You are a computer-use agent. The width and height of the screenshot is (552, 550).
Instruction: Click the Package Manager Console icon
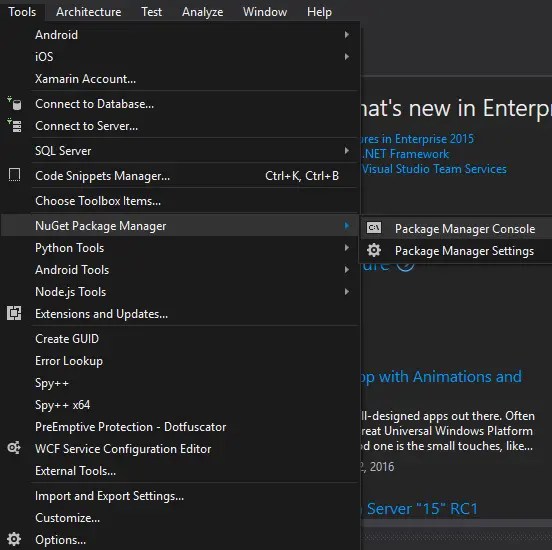coord(374,228)
